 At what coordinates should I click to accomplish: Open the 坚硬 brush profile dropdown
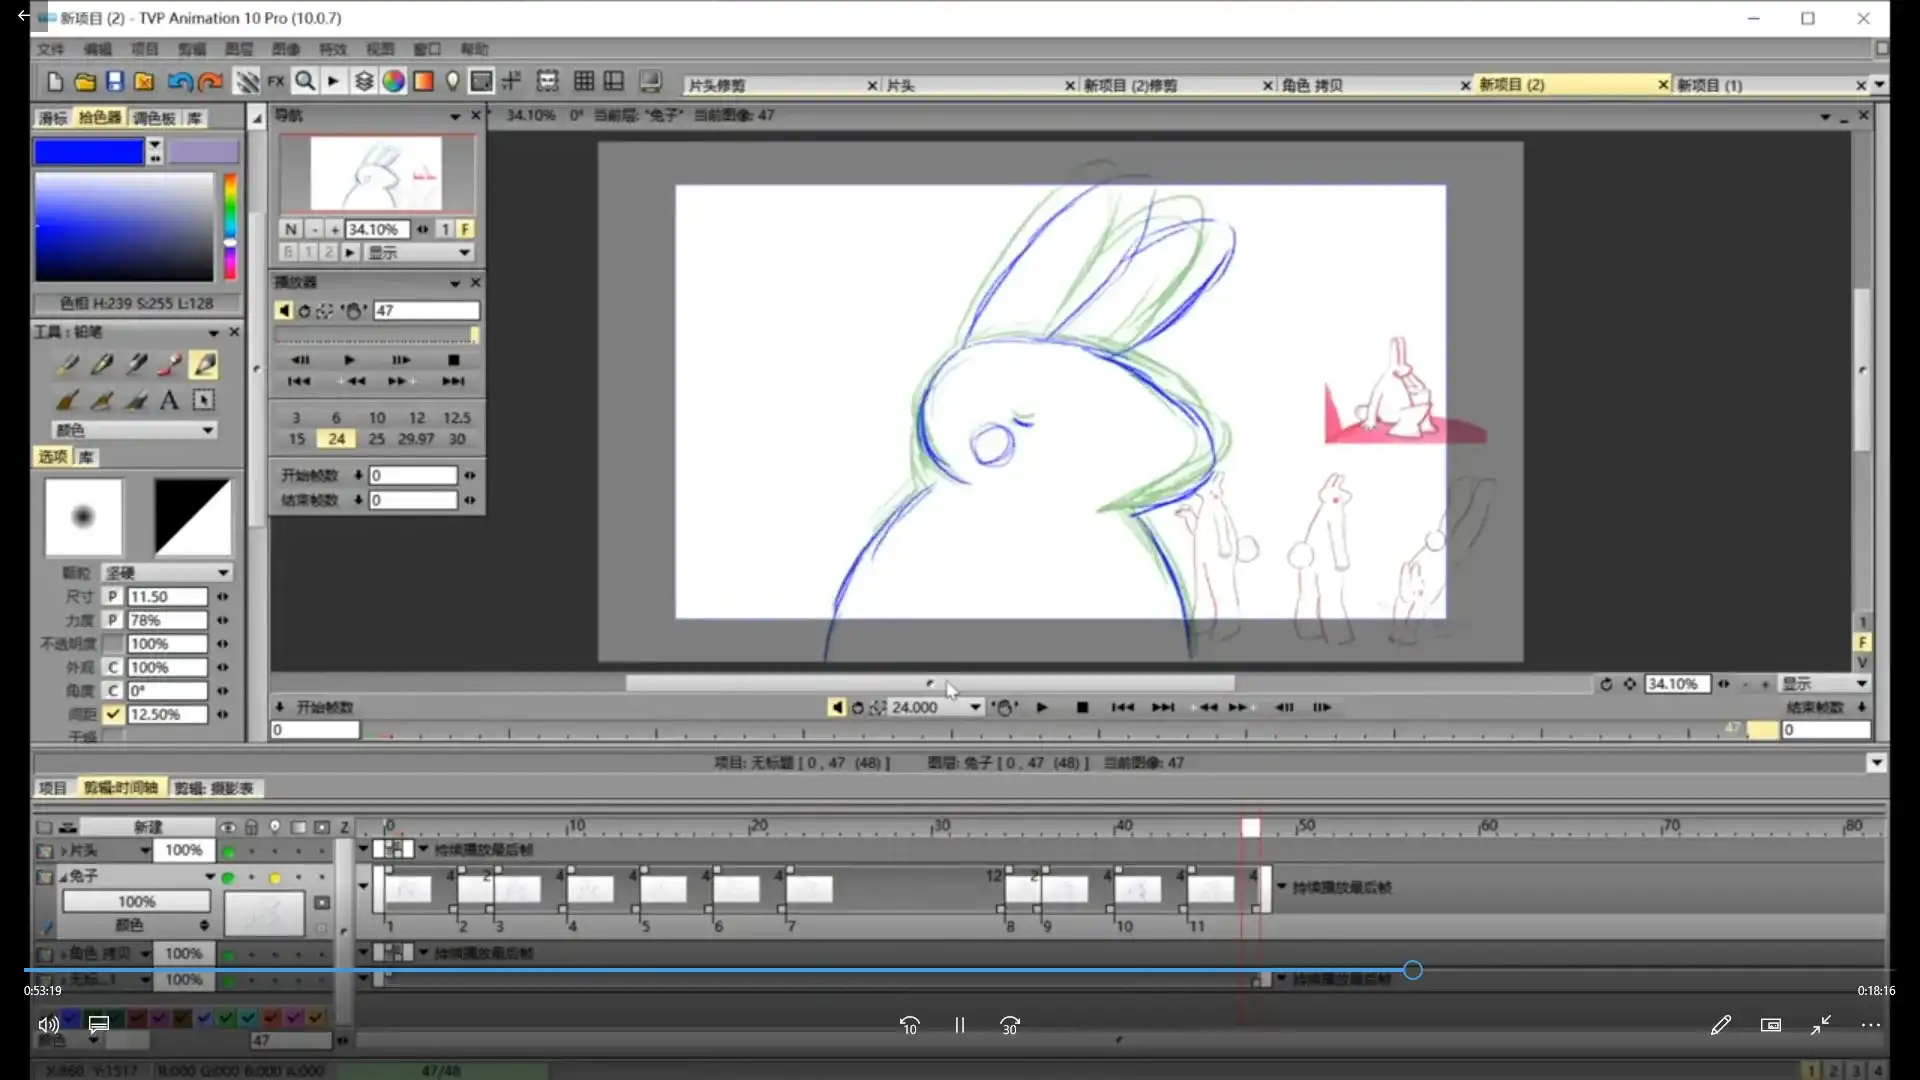click(166, 573)
